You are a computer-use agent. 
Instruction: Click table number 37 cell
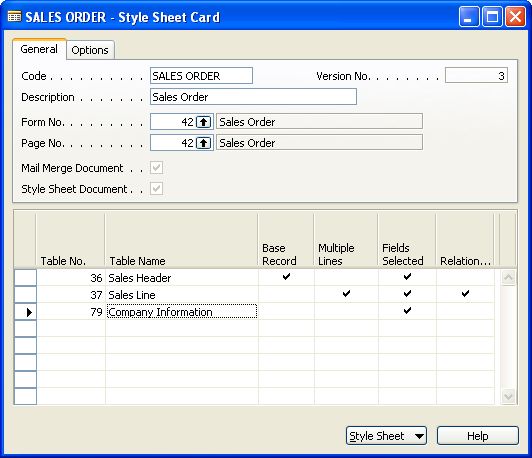(x=71, y=295)
